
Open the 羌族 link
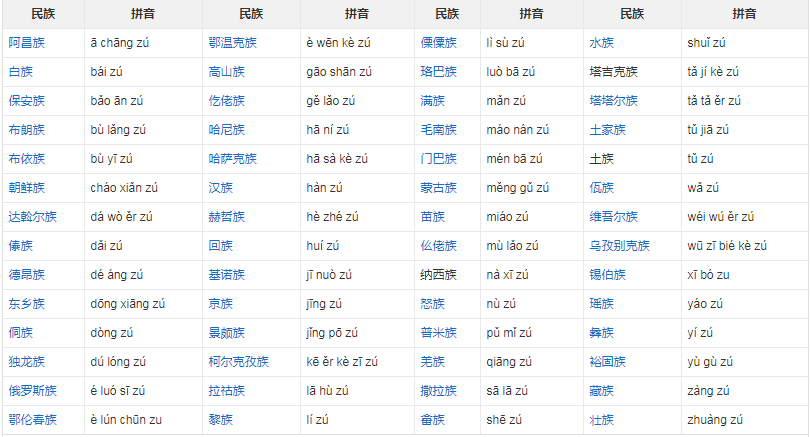[x=432, y=362]
